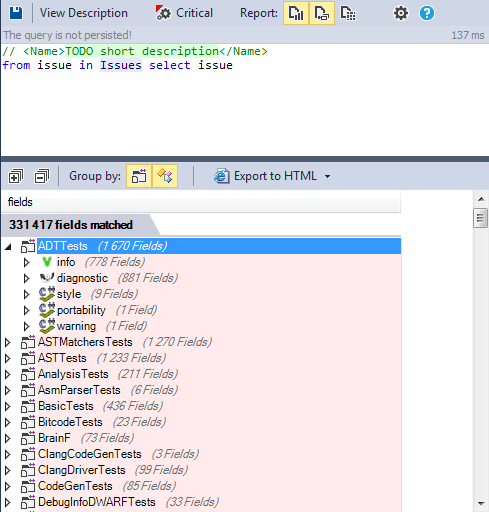Expand the ASTMatchersTests node
Viewport: 489px width, 512px height.
tap(8, 342)
